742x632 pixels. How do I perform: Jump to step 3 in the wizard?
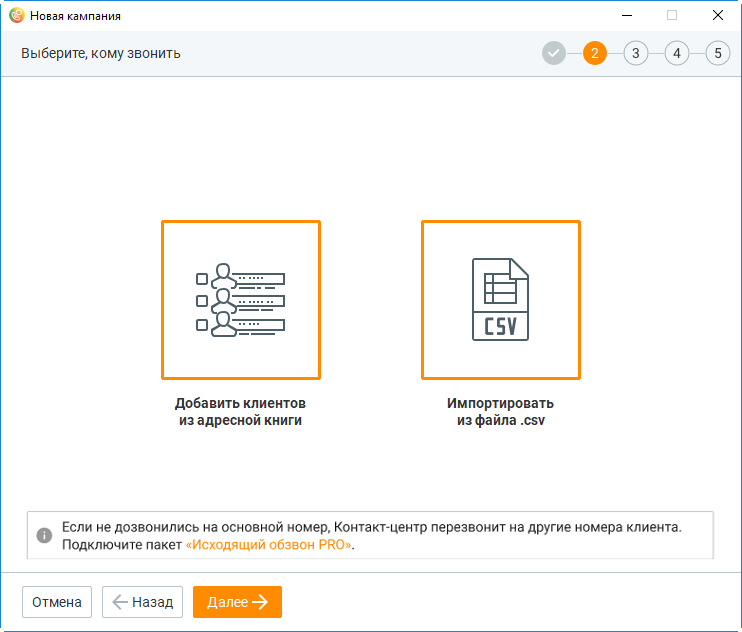[636, 53]
